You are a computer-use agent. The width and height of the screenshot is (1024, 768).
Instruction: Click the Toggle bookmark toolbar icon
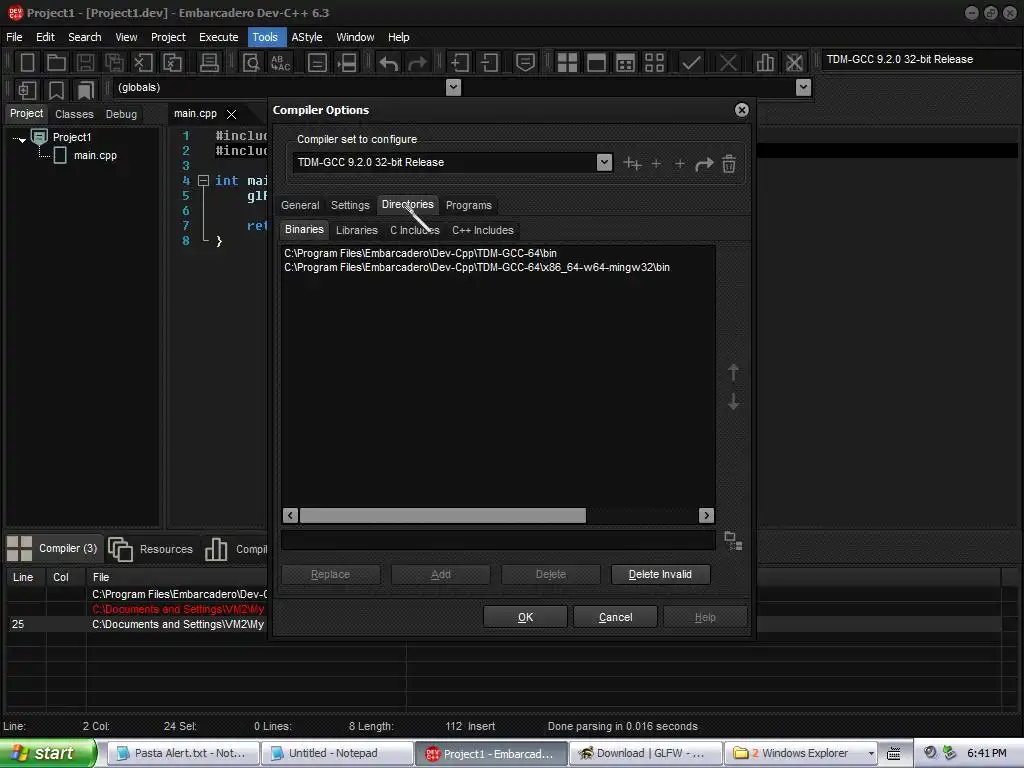(x=57, y=90)
